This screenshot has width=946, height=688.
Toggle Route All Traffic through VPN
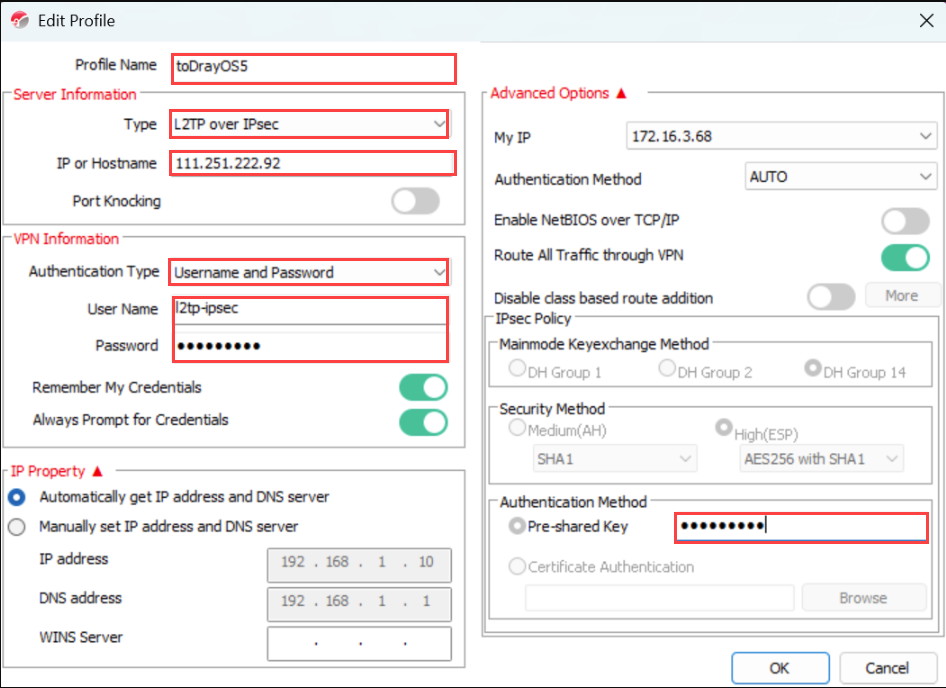click(x=905, y=257)
